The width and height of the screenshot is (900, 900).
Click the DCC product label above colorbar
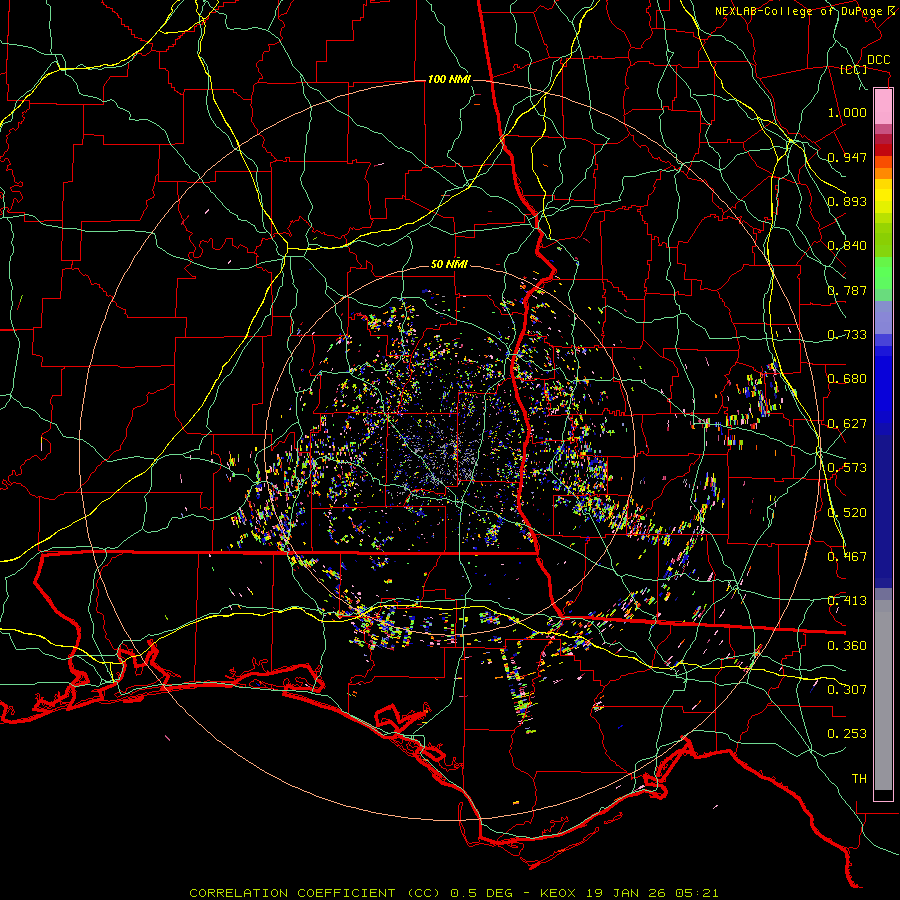tap(878, 60)
